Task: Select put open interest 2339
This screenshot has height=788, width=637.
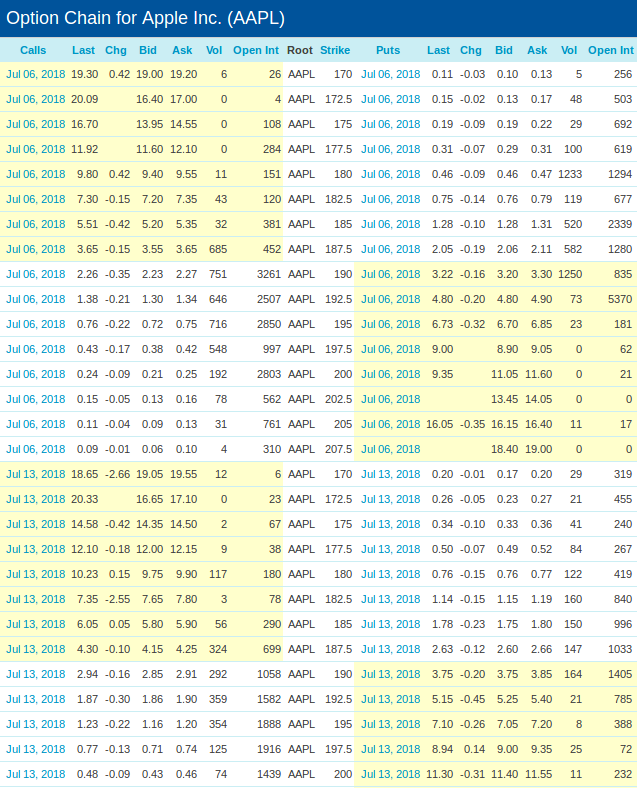Action: point(620,224)
